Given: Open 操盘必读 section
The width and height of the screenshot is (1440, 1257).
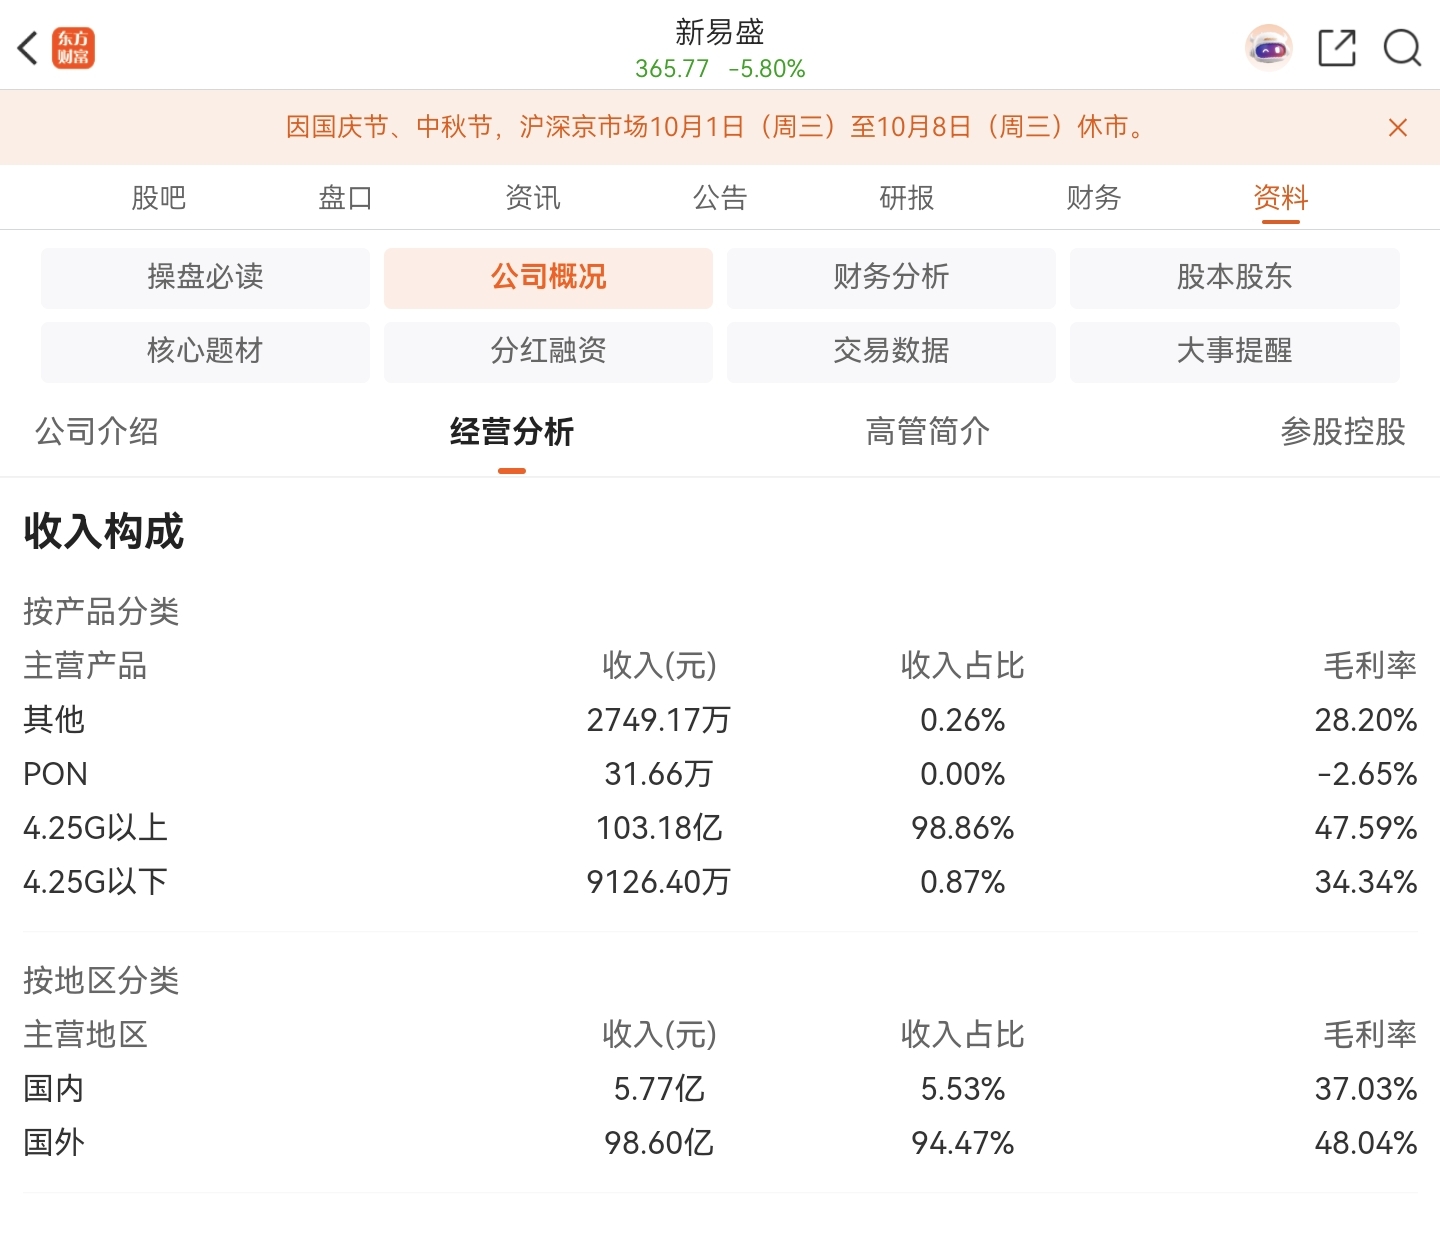Looking at the screenshot, I should coord(205,277).
